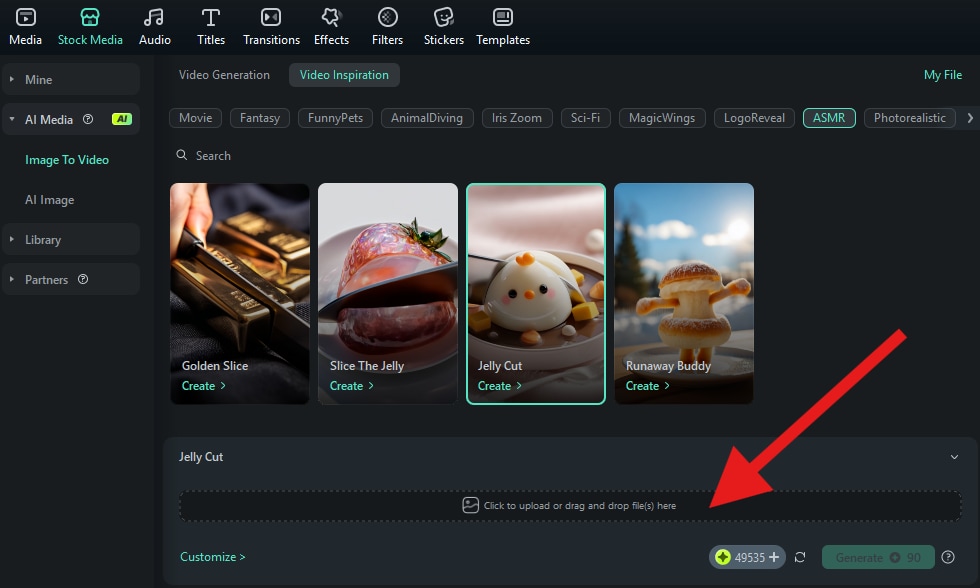Click the Jelly Cut panel heading text

[x=201, y=457]
